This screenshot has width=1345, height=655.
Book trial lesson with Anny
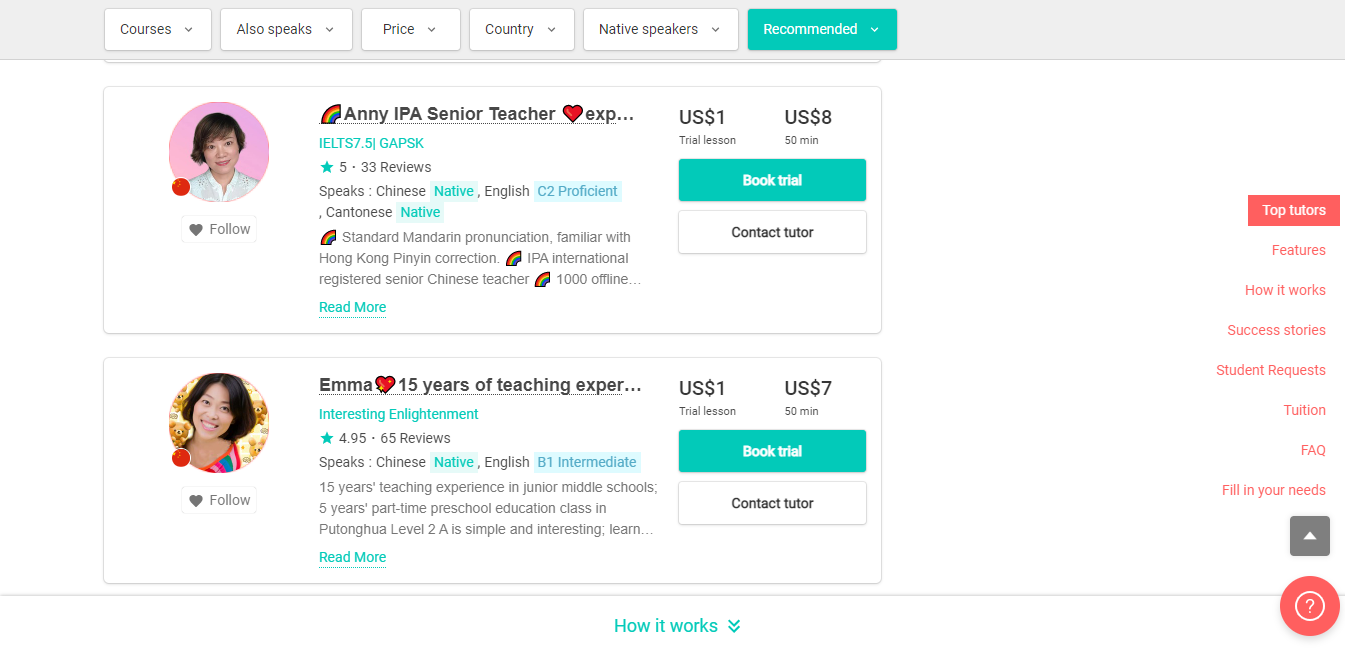click(x=772, y=180)
